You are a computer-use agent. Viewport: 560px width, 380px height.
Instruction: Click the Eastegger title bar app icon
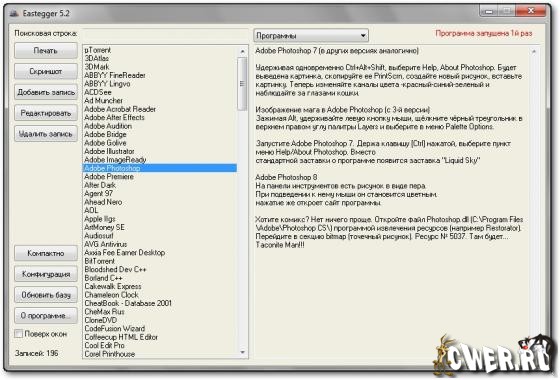pos(14,13)
